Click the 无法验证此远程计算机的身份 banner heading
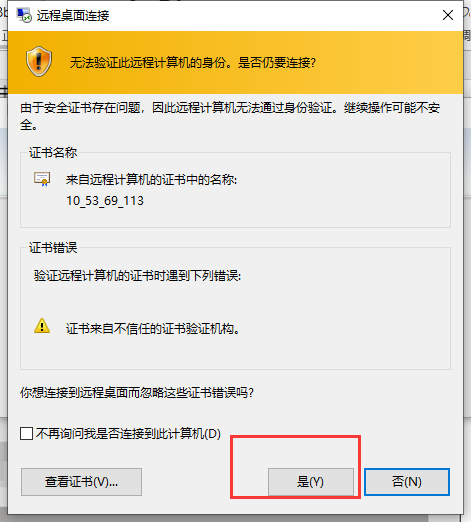The width and height of the screenshot is (471, 522). (193, 62)
